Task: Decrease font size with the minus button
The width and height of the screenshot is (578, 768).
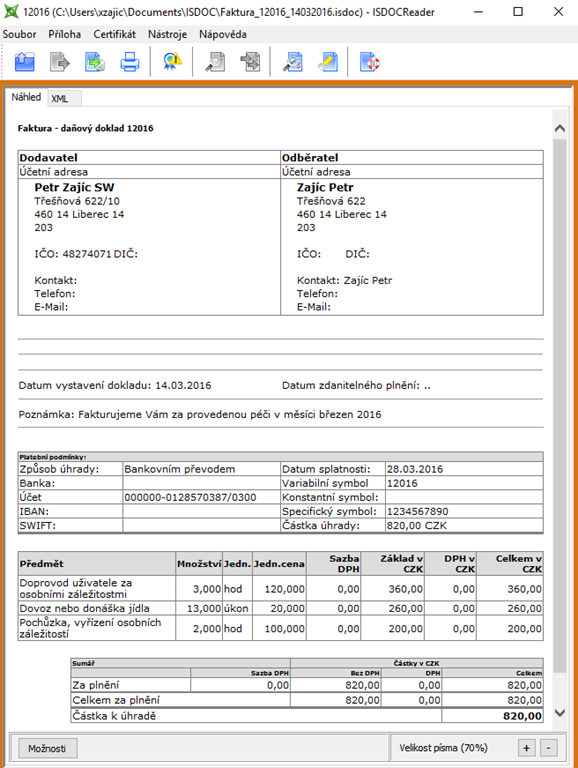Action: tap(549, 748)
